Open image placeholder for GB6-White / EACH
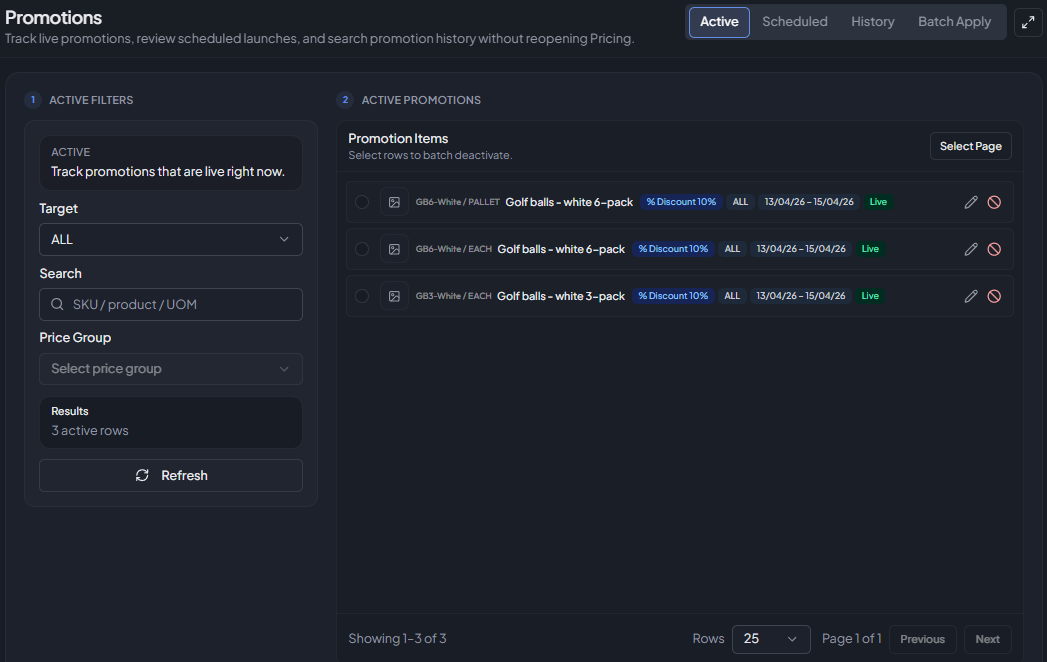The image size is (1047, 662). click(394, 249)
